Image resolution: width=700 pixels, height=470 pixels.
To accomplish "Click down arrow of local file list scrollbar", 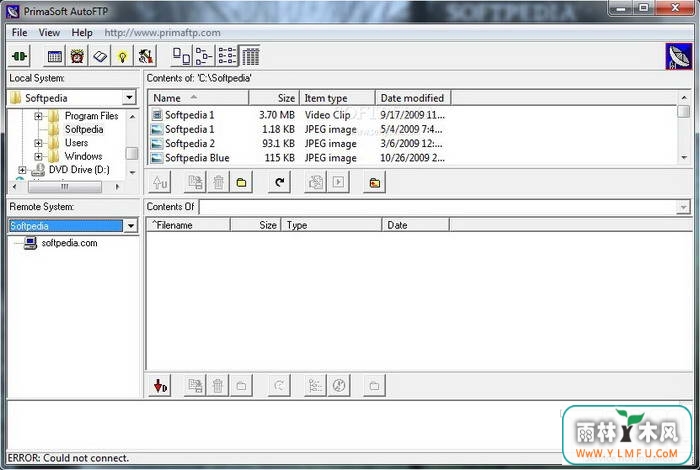I will click(684, 158).
